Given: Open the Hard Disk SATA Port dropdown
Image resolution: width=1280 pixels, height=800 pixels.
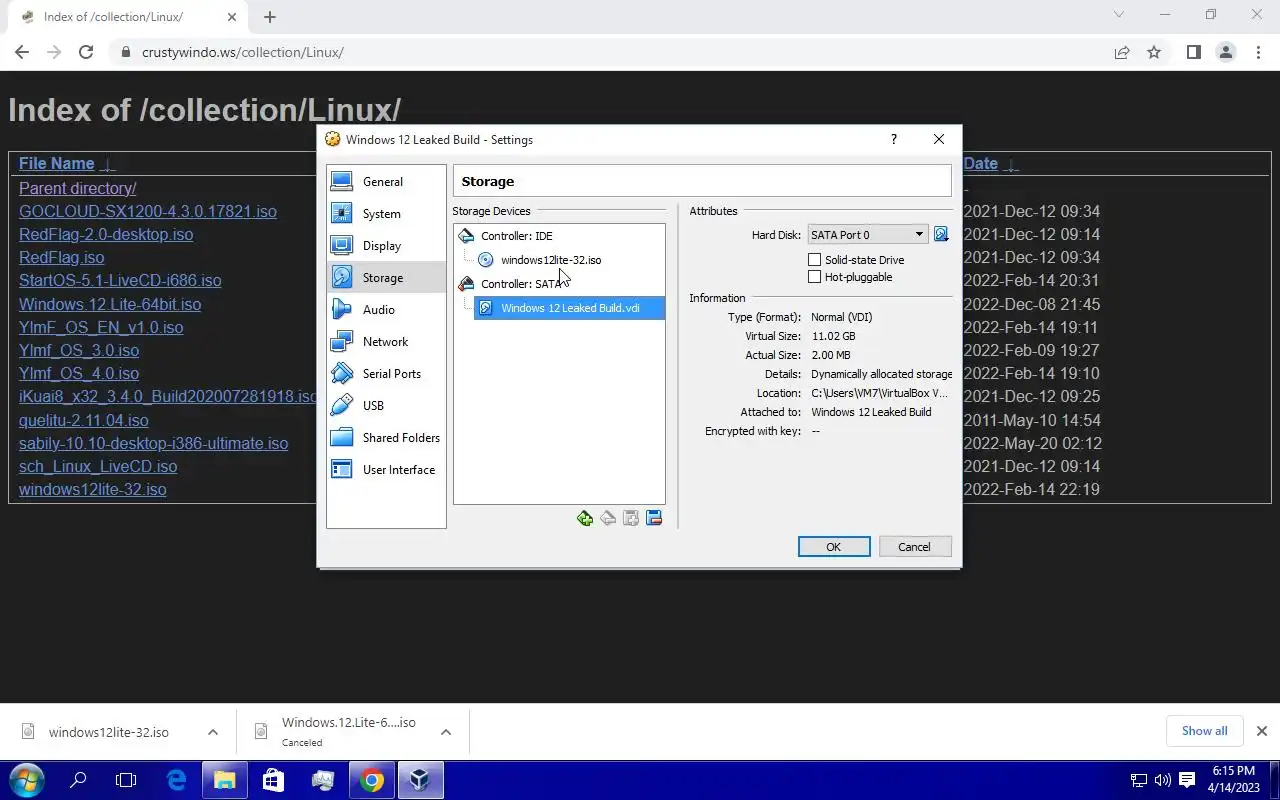Looking at the screenshot, I should coord(867,235).
